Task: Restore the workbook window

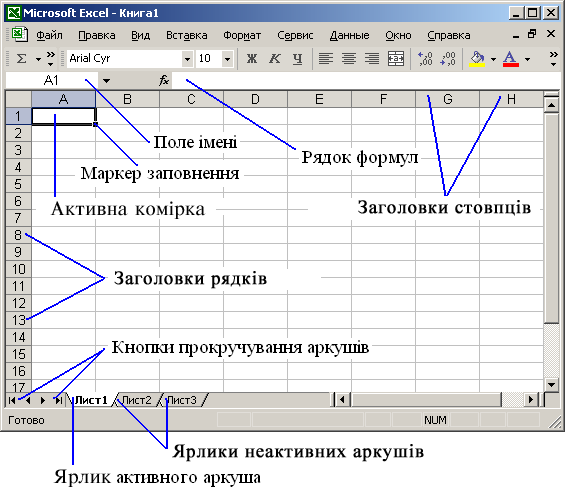Action: pos(532,35)
